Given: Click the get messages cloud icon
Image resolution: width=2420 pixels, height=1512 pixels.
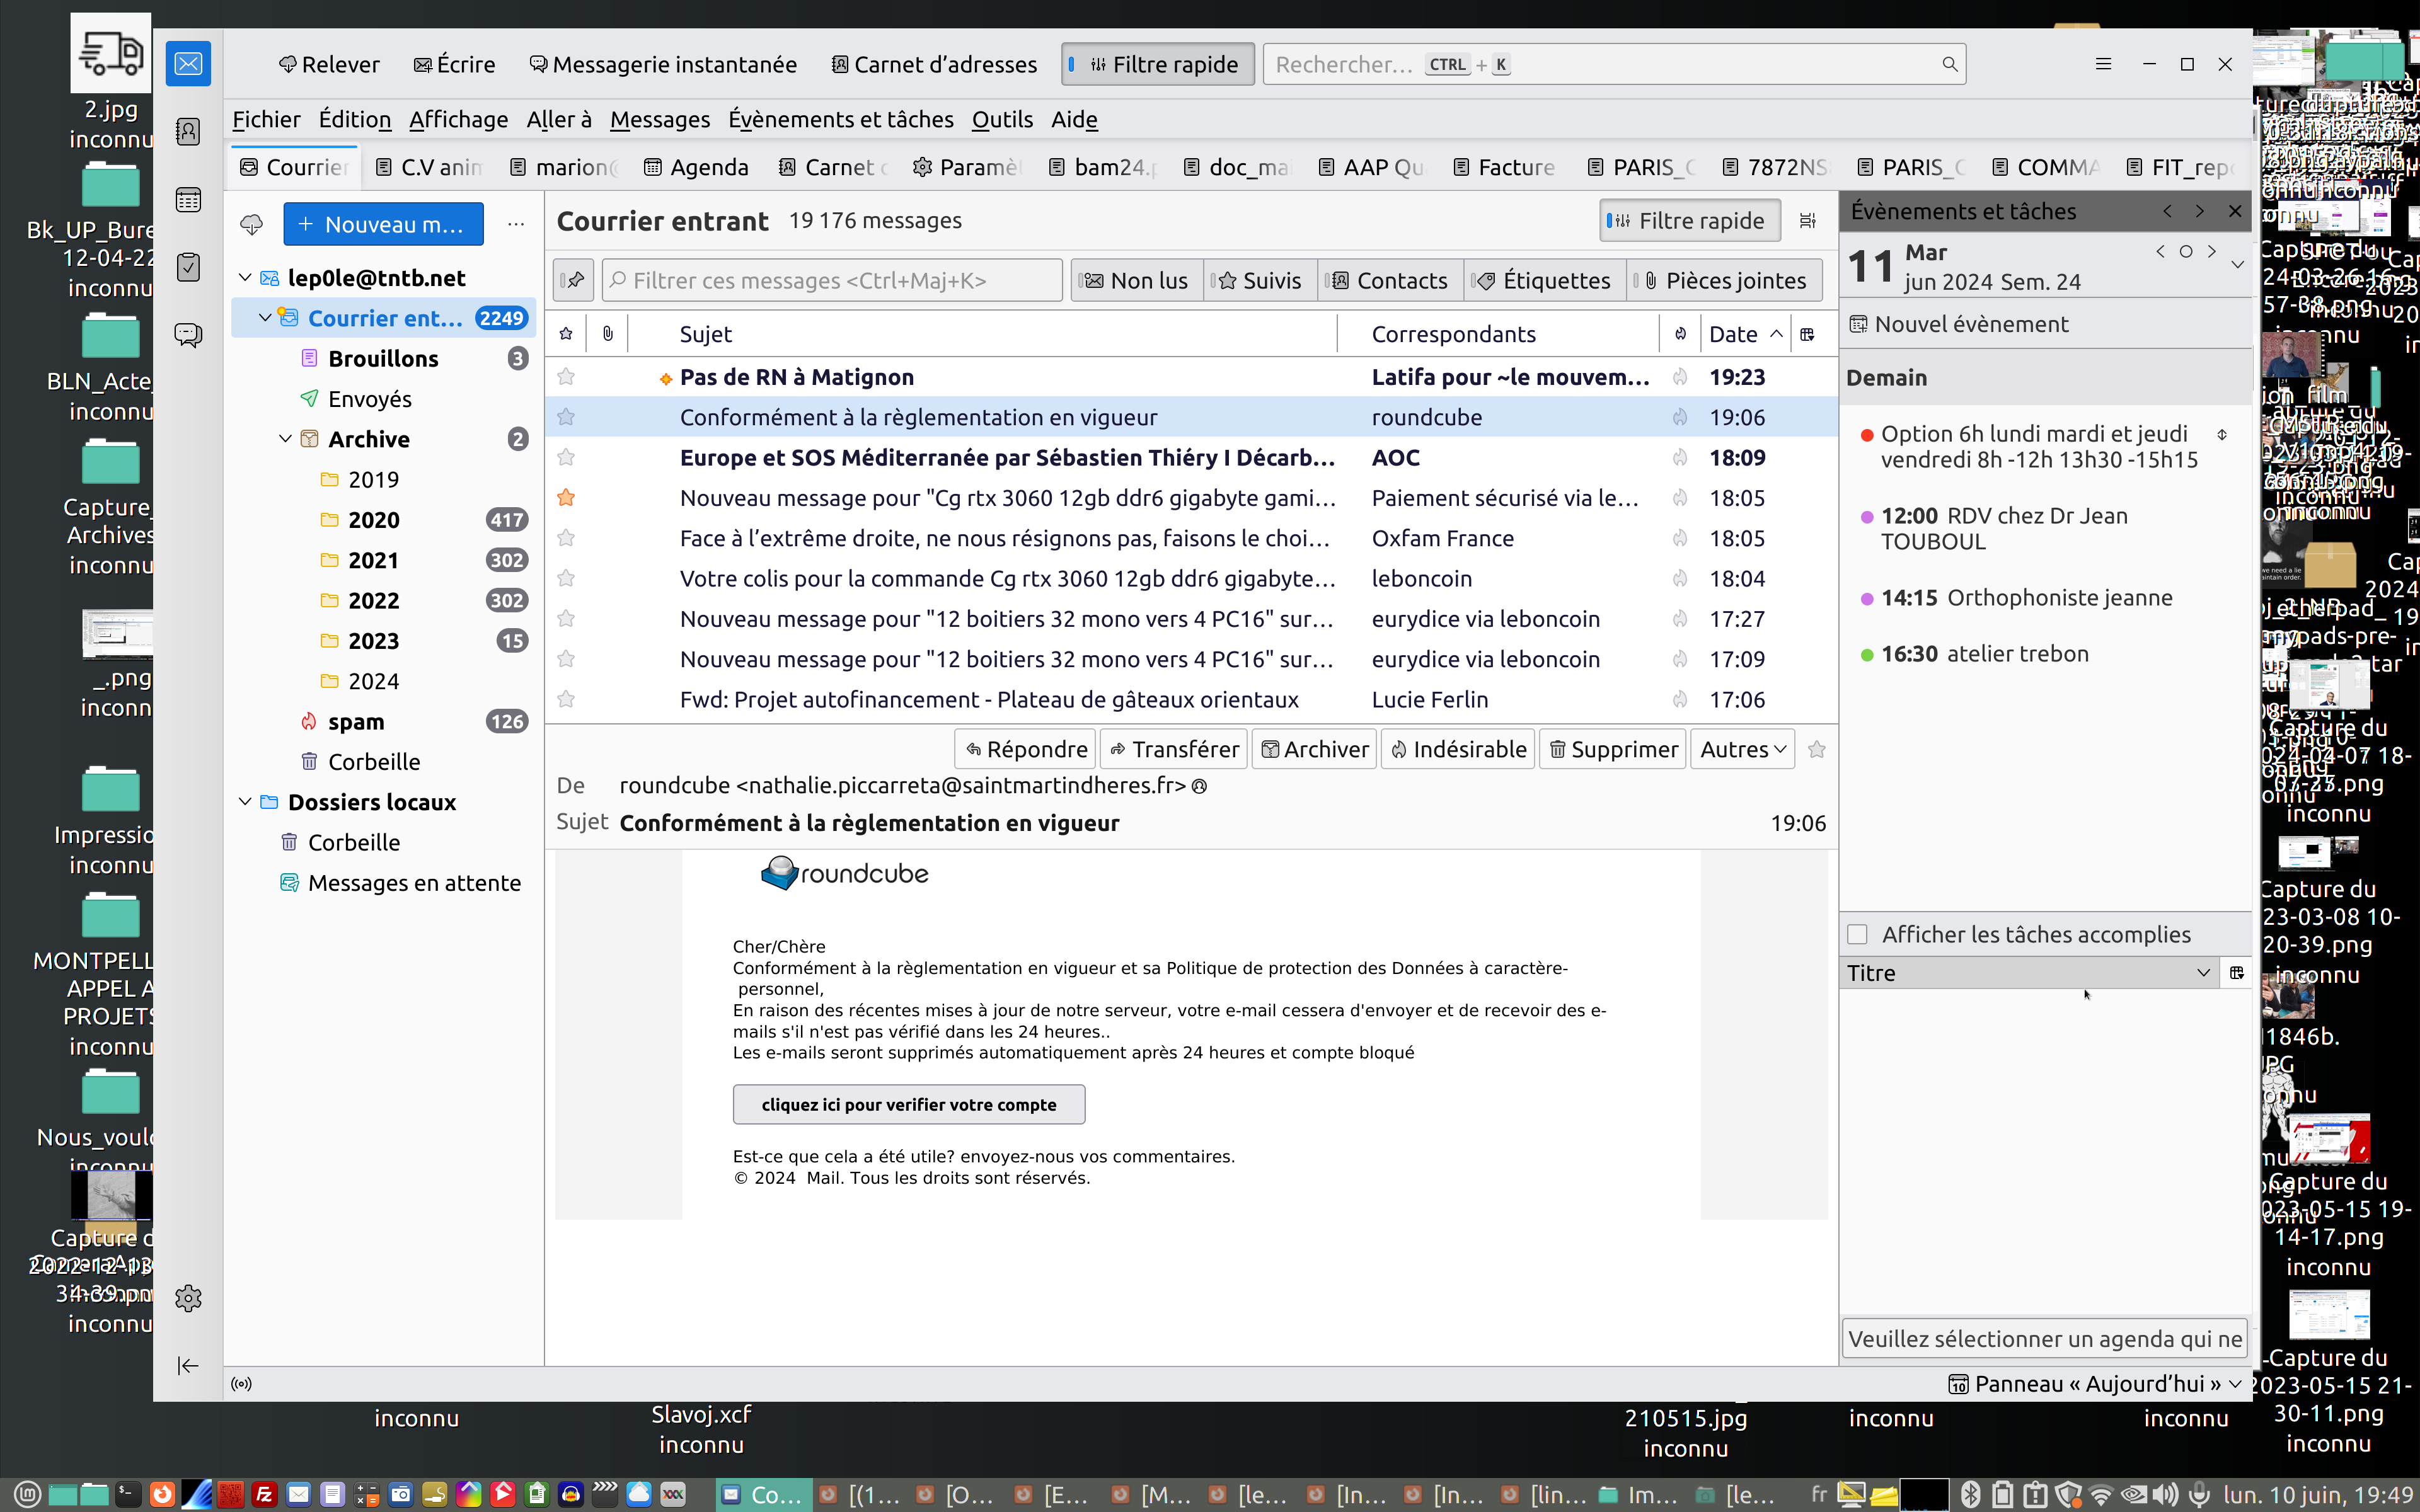Looking at the screenshot, I should tap(251, 224).
